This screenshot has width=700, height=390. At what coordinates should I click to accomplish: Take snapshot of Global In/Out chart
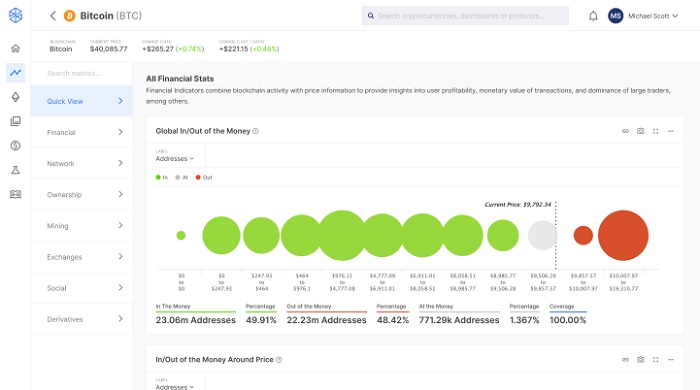pos(640,131)
